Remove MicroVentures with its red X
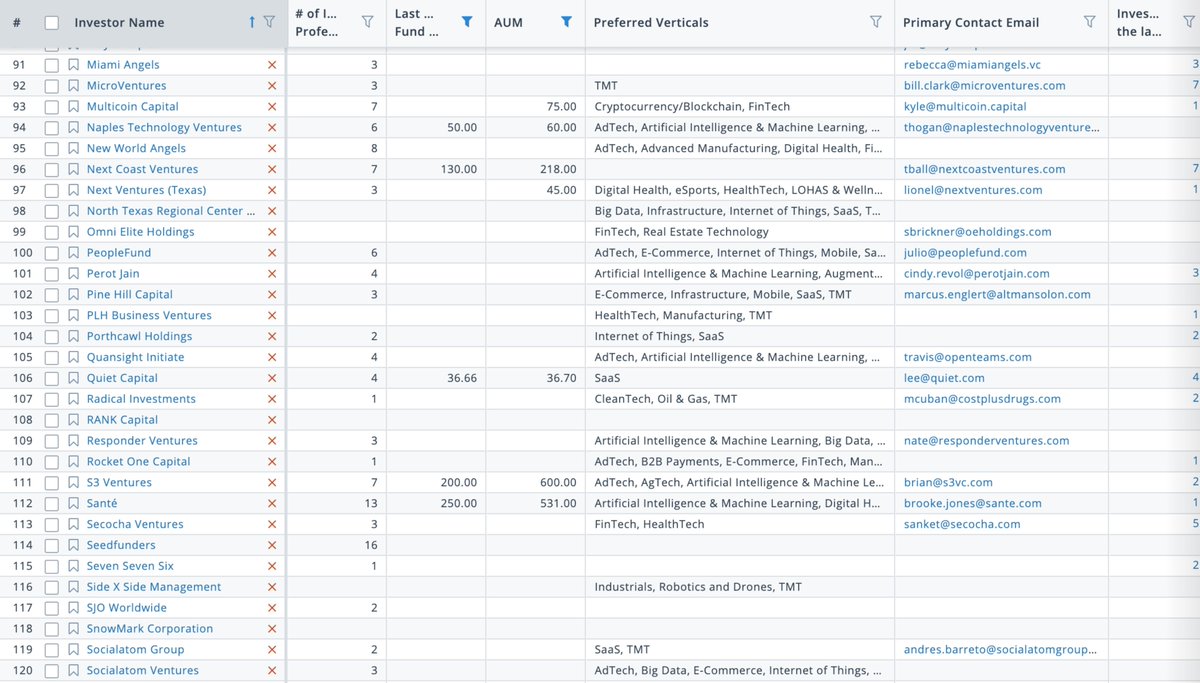The width and height of the screenshot is (1200, 683). click(x=272, y=86)
